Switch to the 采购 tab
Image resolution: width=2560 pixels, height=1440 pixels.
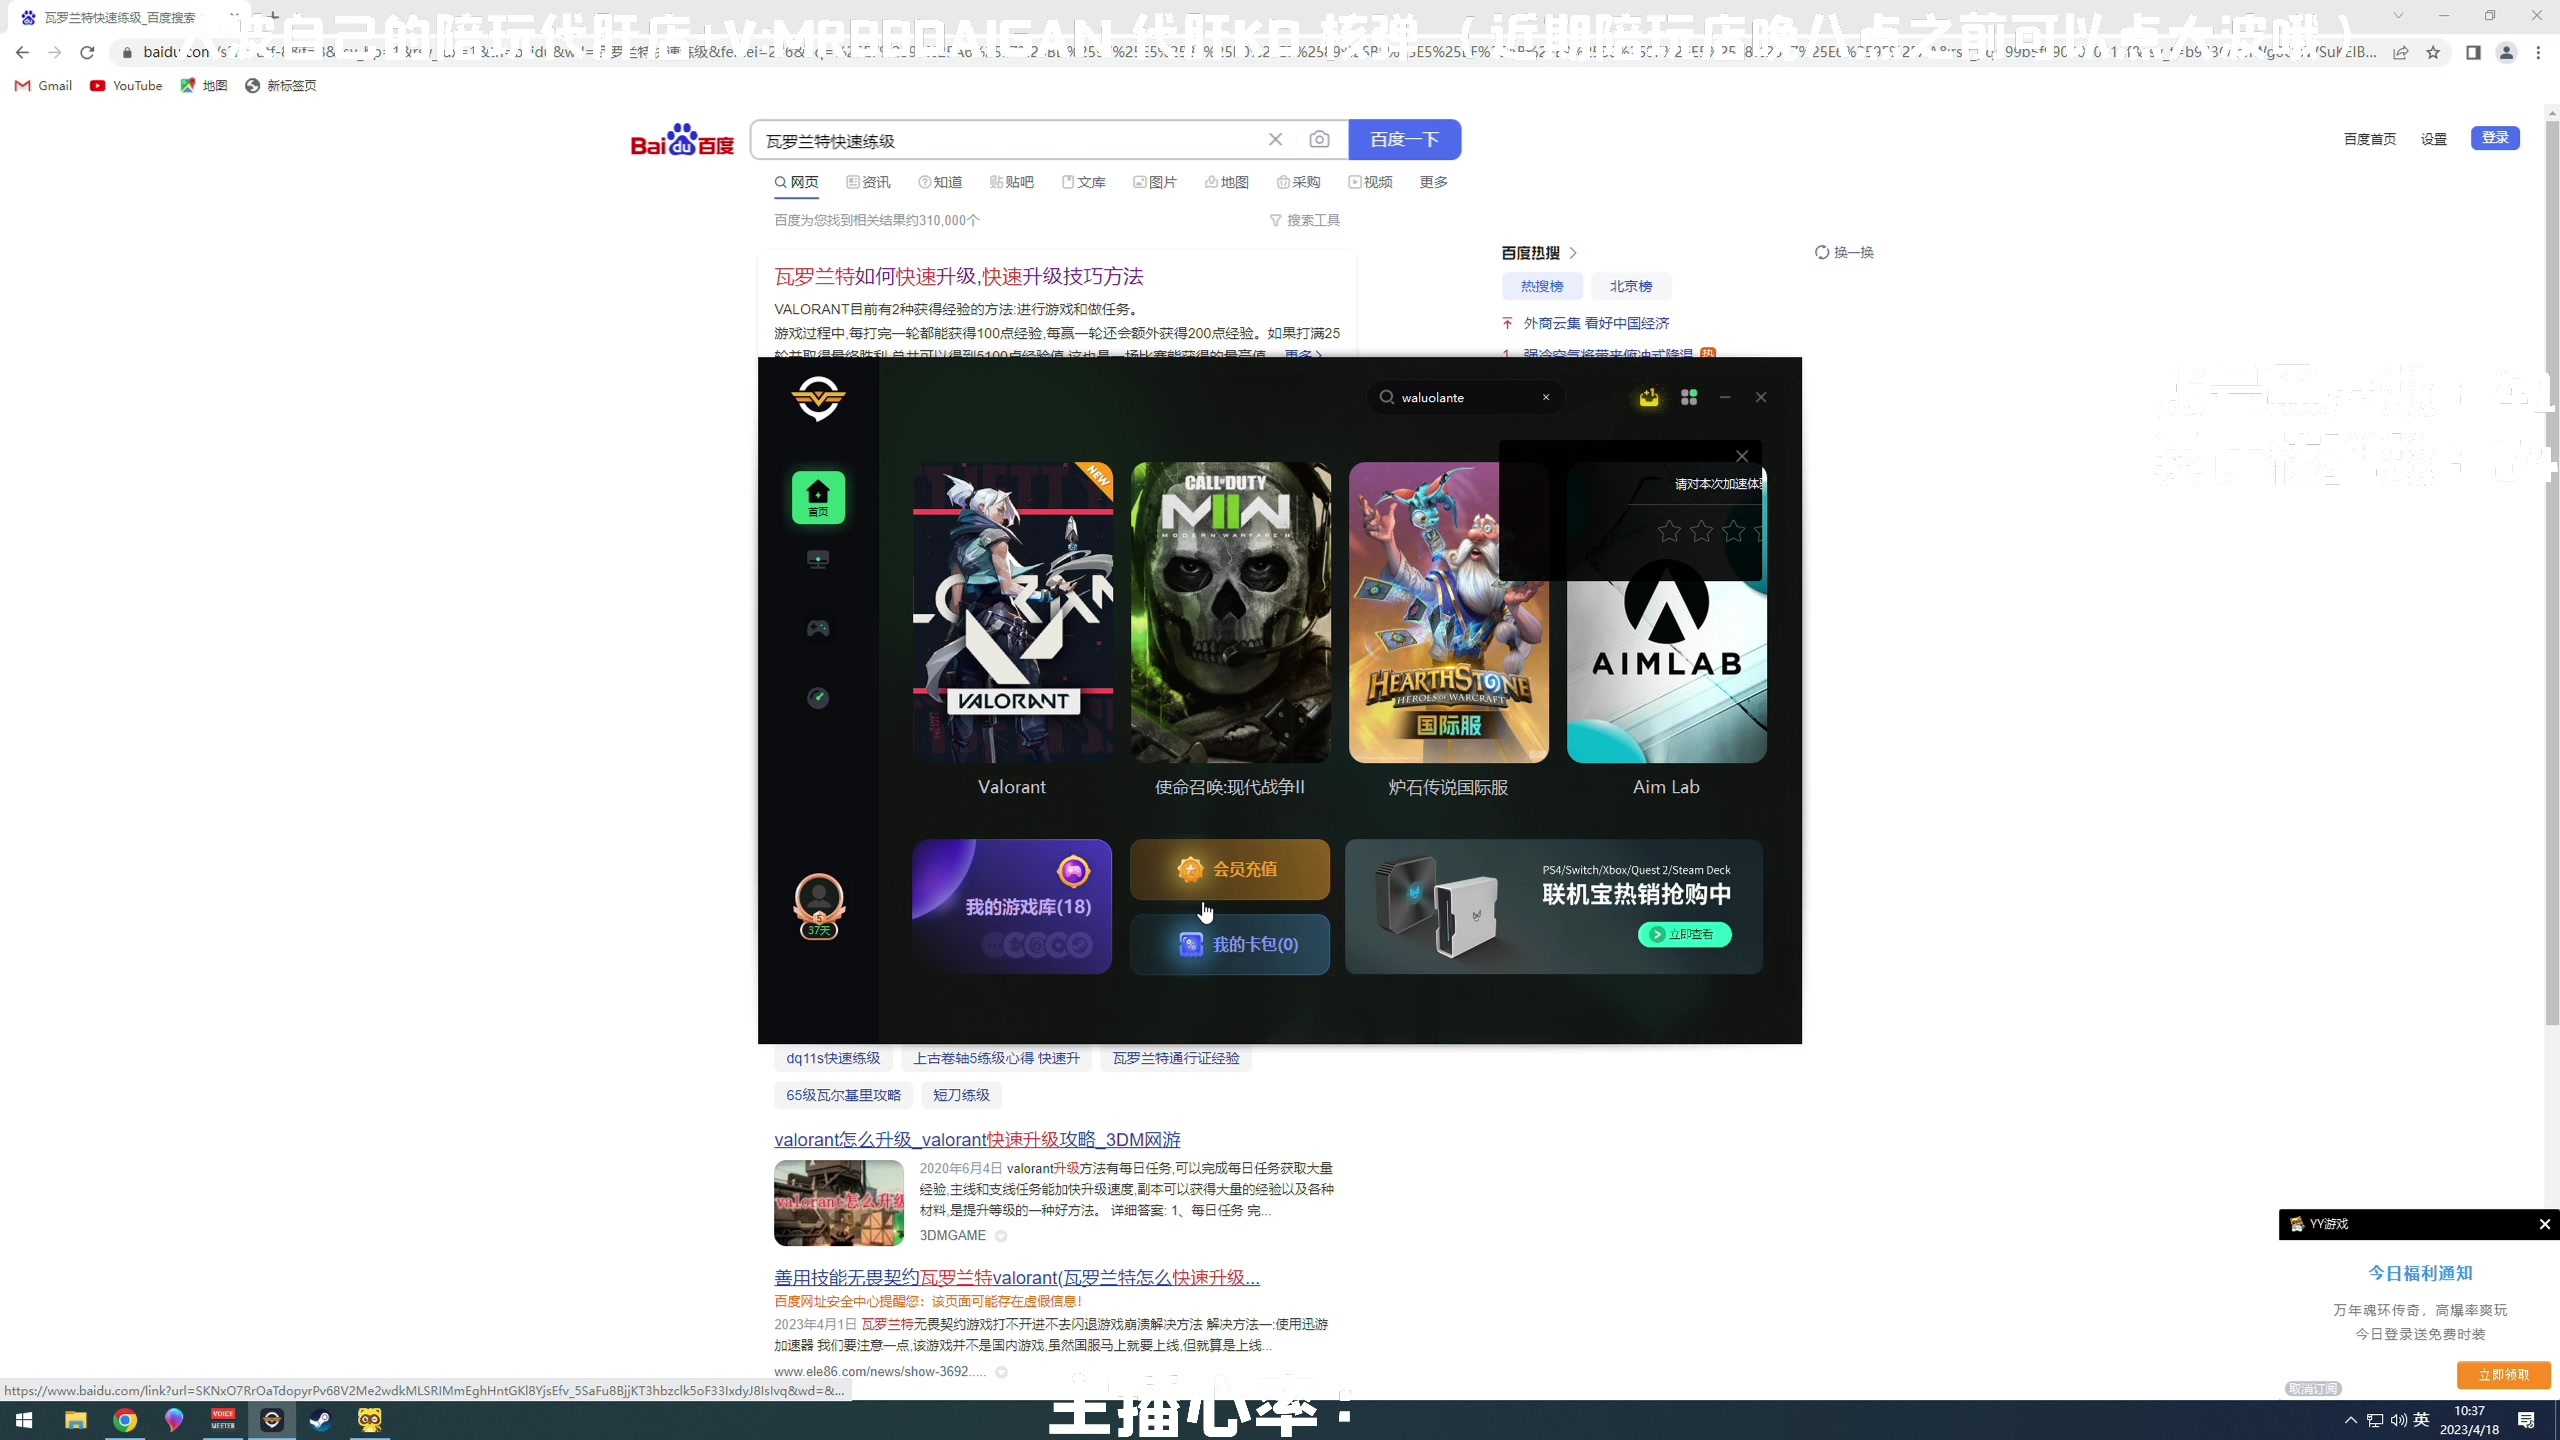[1299, 182]
